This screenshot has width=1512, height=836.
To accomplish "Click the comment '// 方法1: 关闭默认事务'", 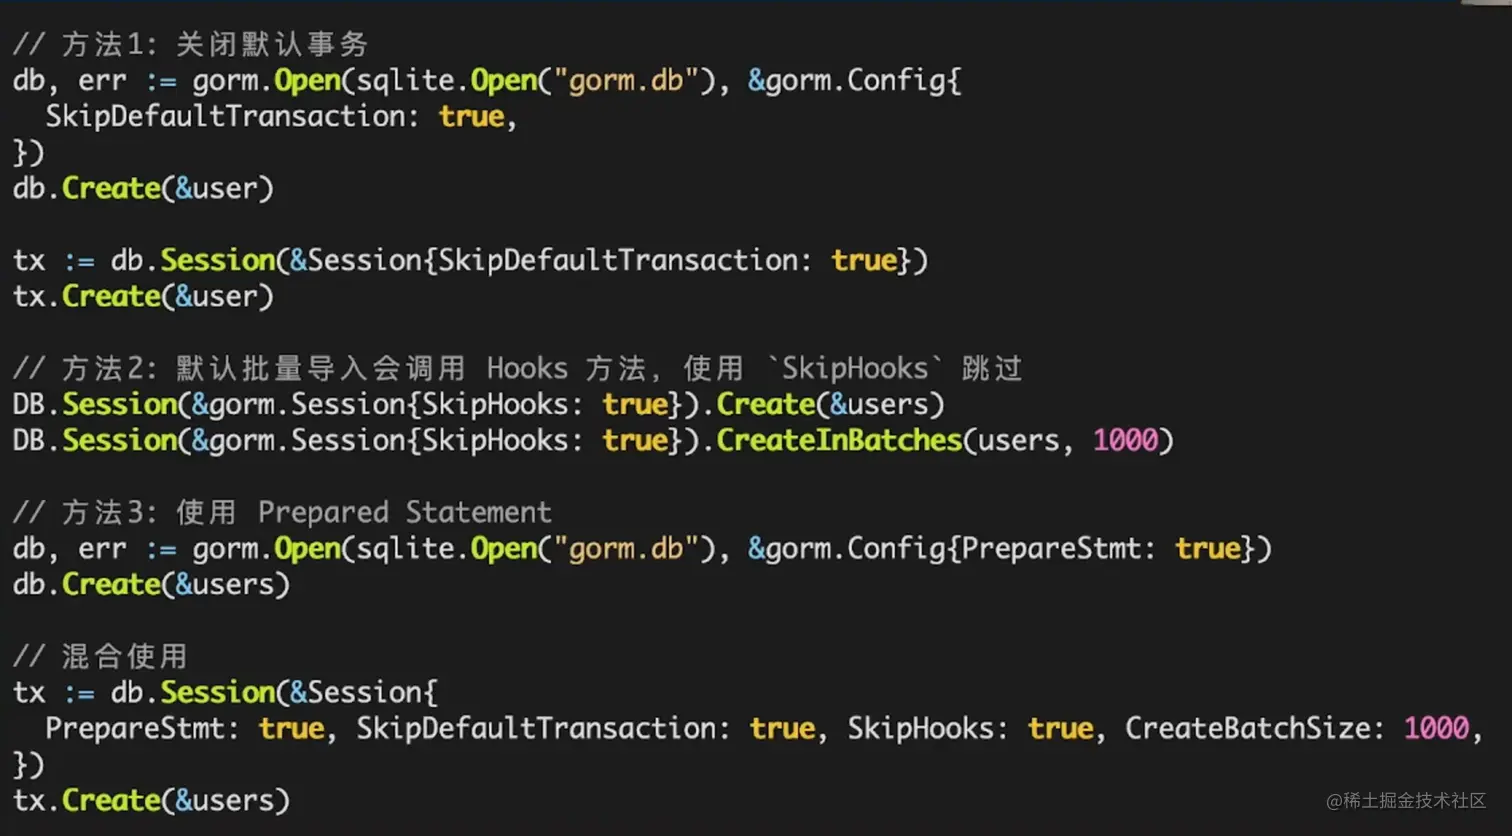I will click(191, 44).
